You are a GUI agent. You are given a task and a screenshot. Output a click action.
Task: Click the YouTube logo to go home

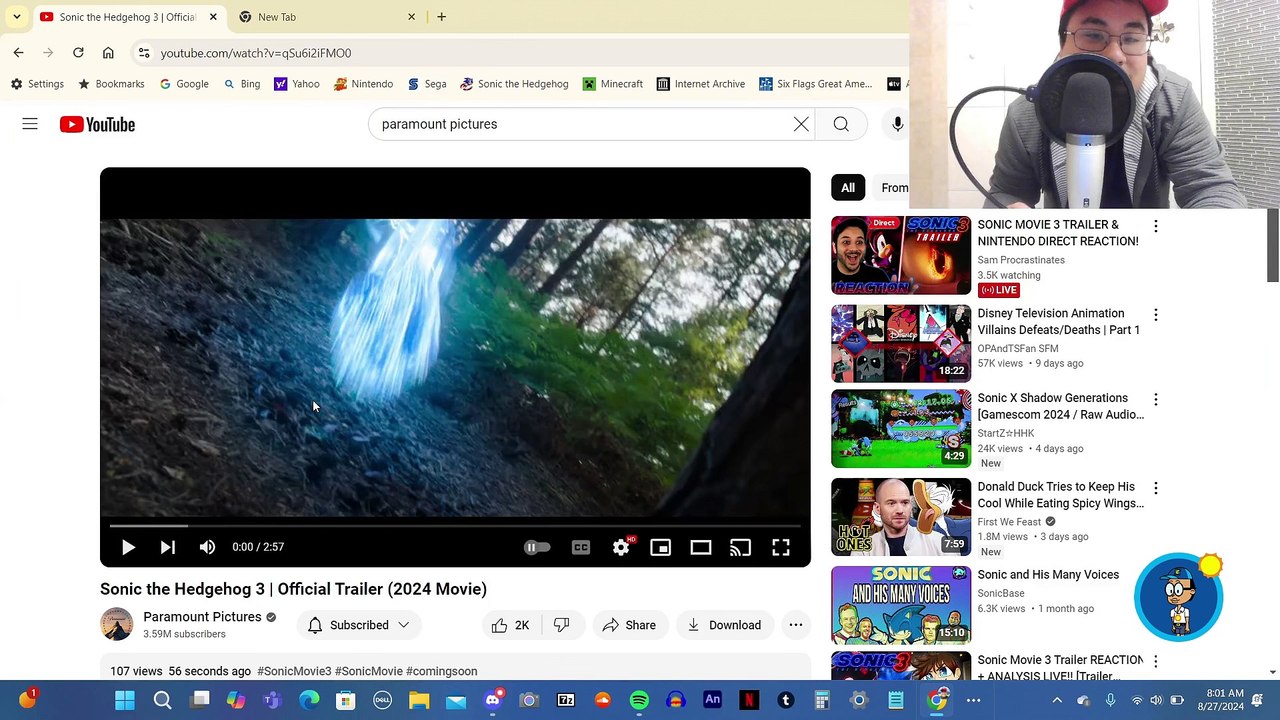pos(97,124)
